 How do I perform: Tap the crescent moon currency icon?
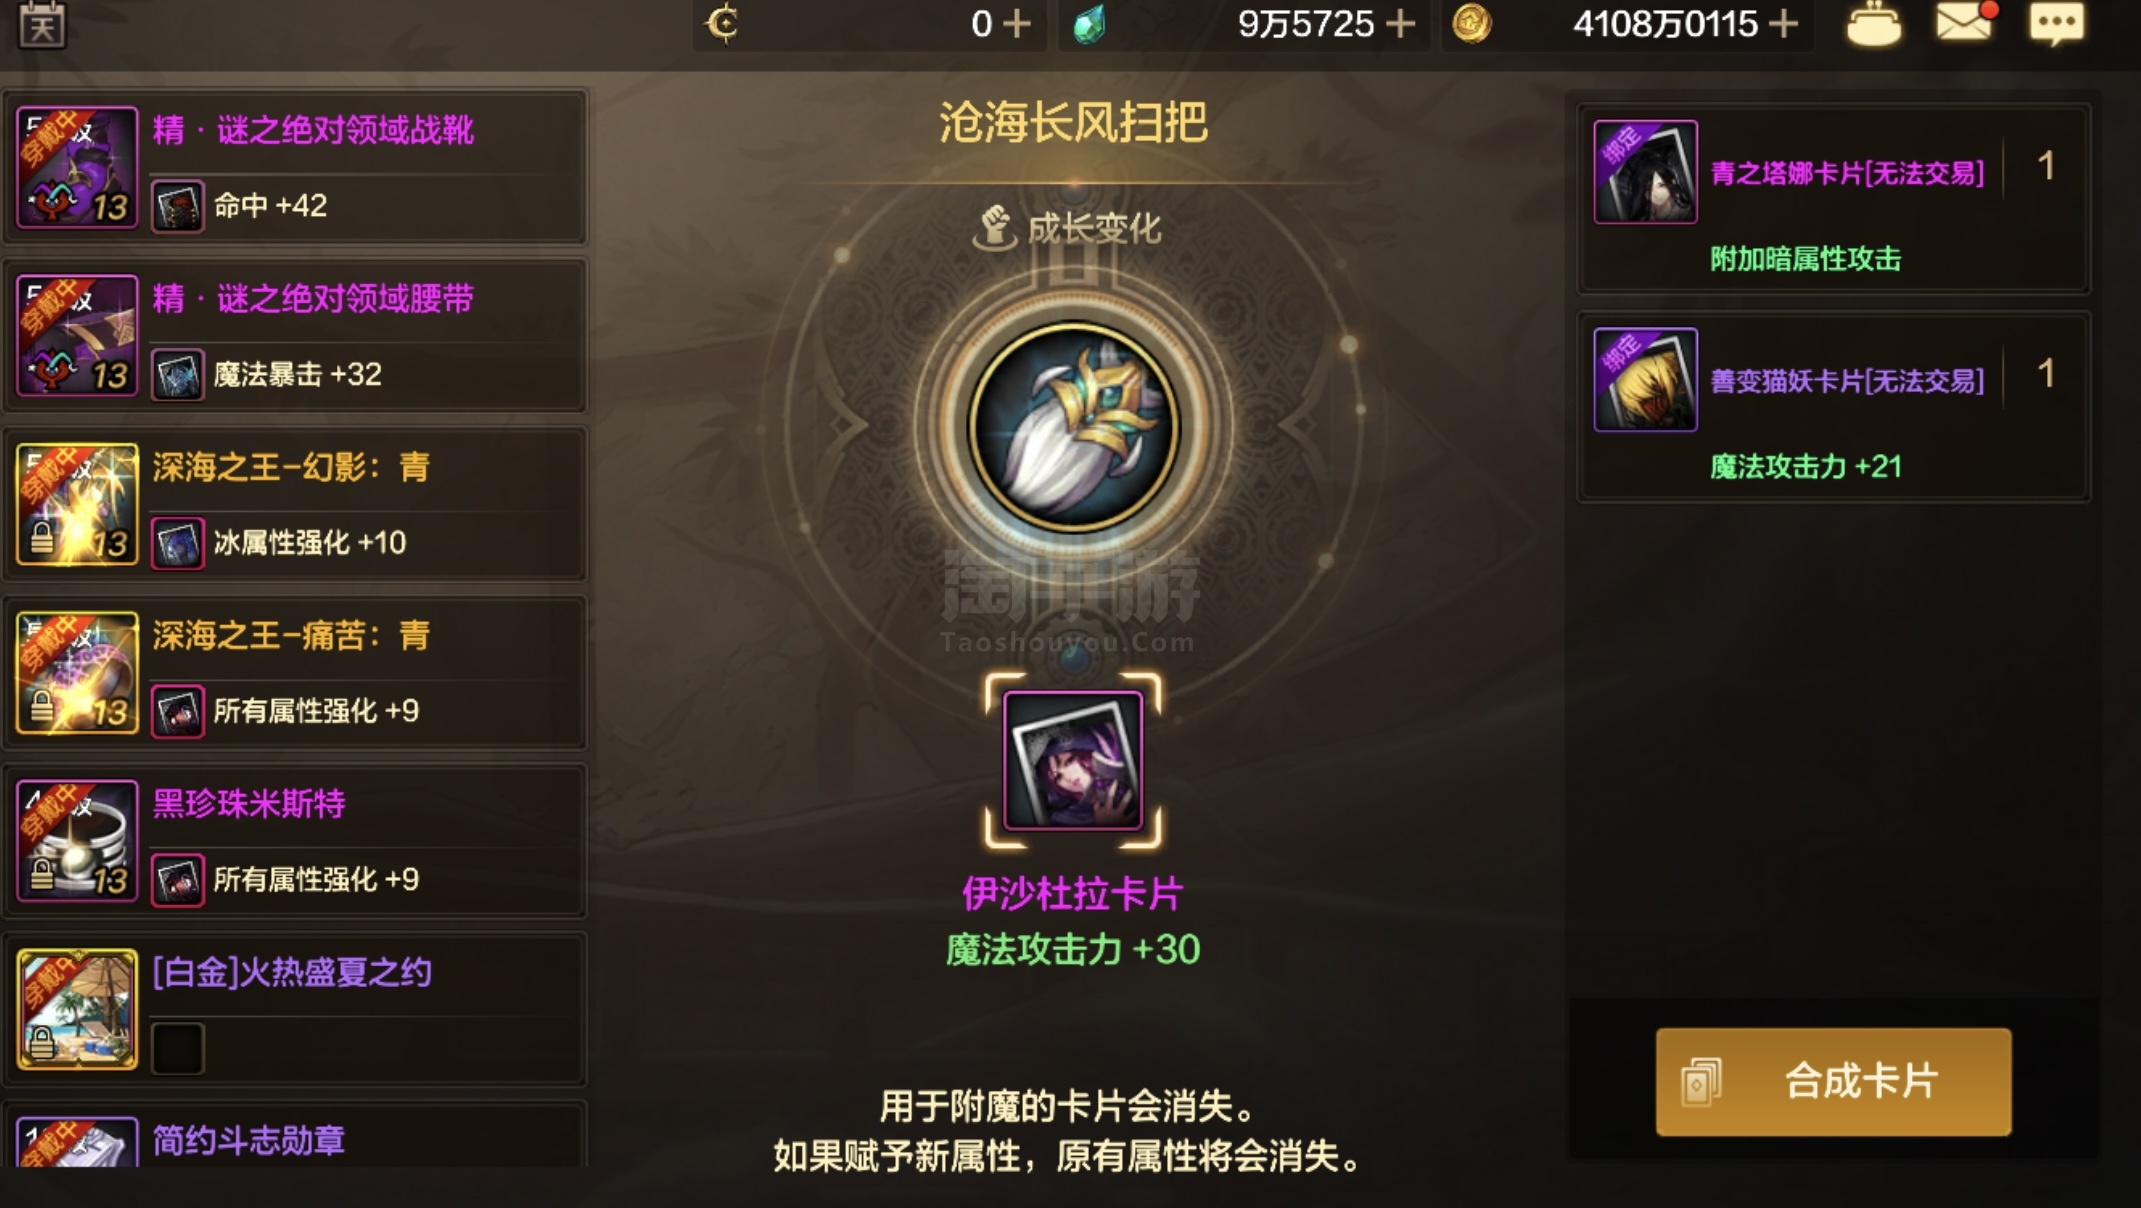[722, 22]
